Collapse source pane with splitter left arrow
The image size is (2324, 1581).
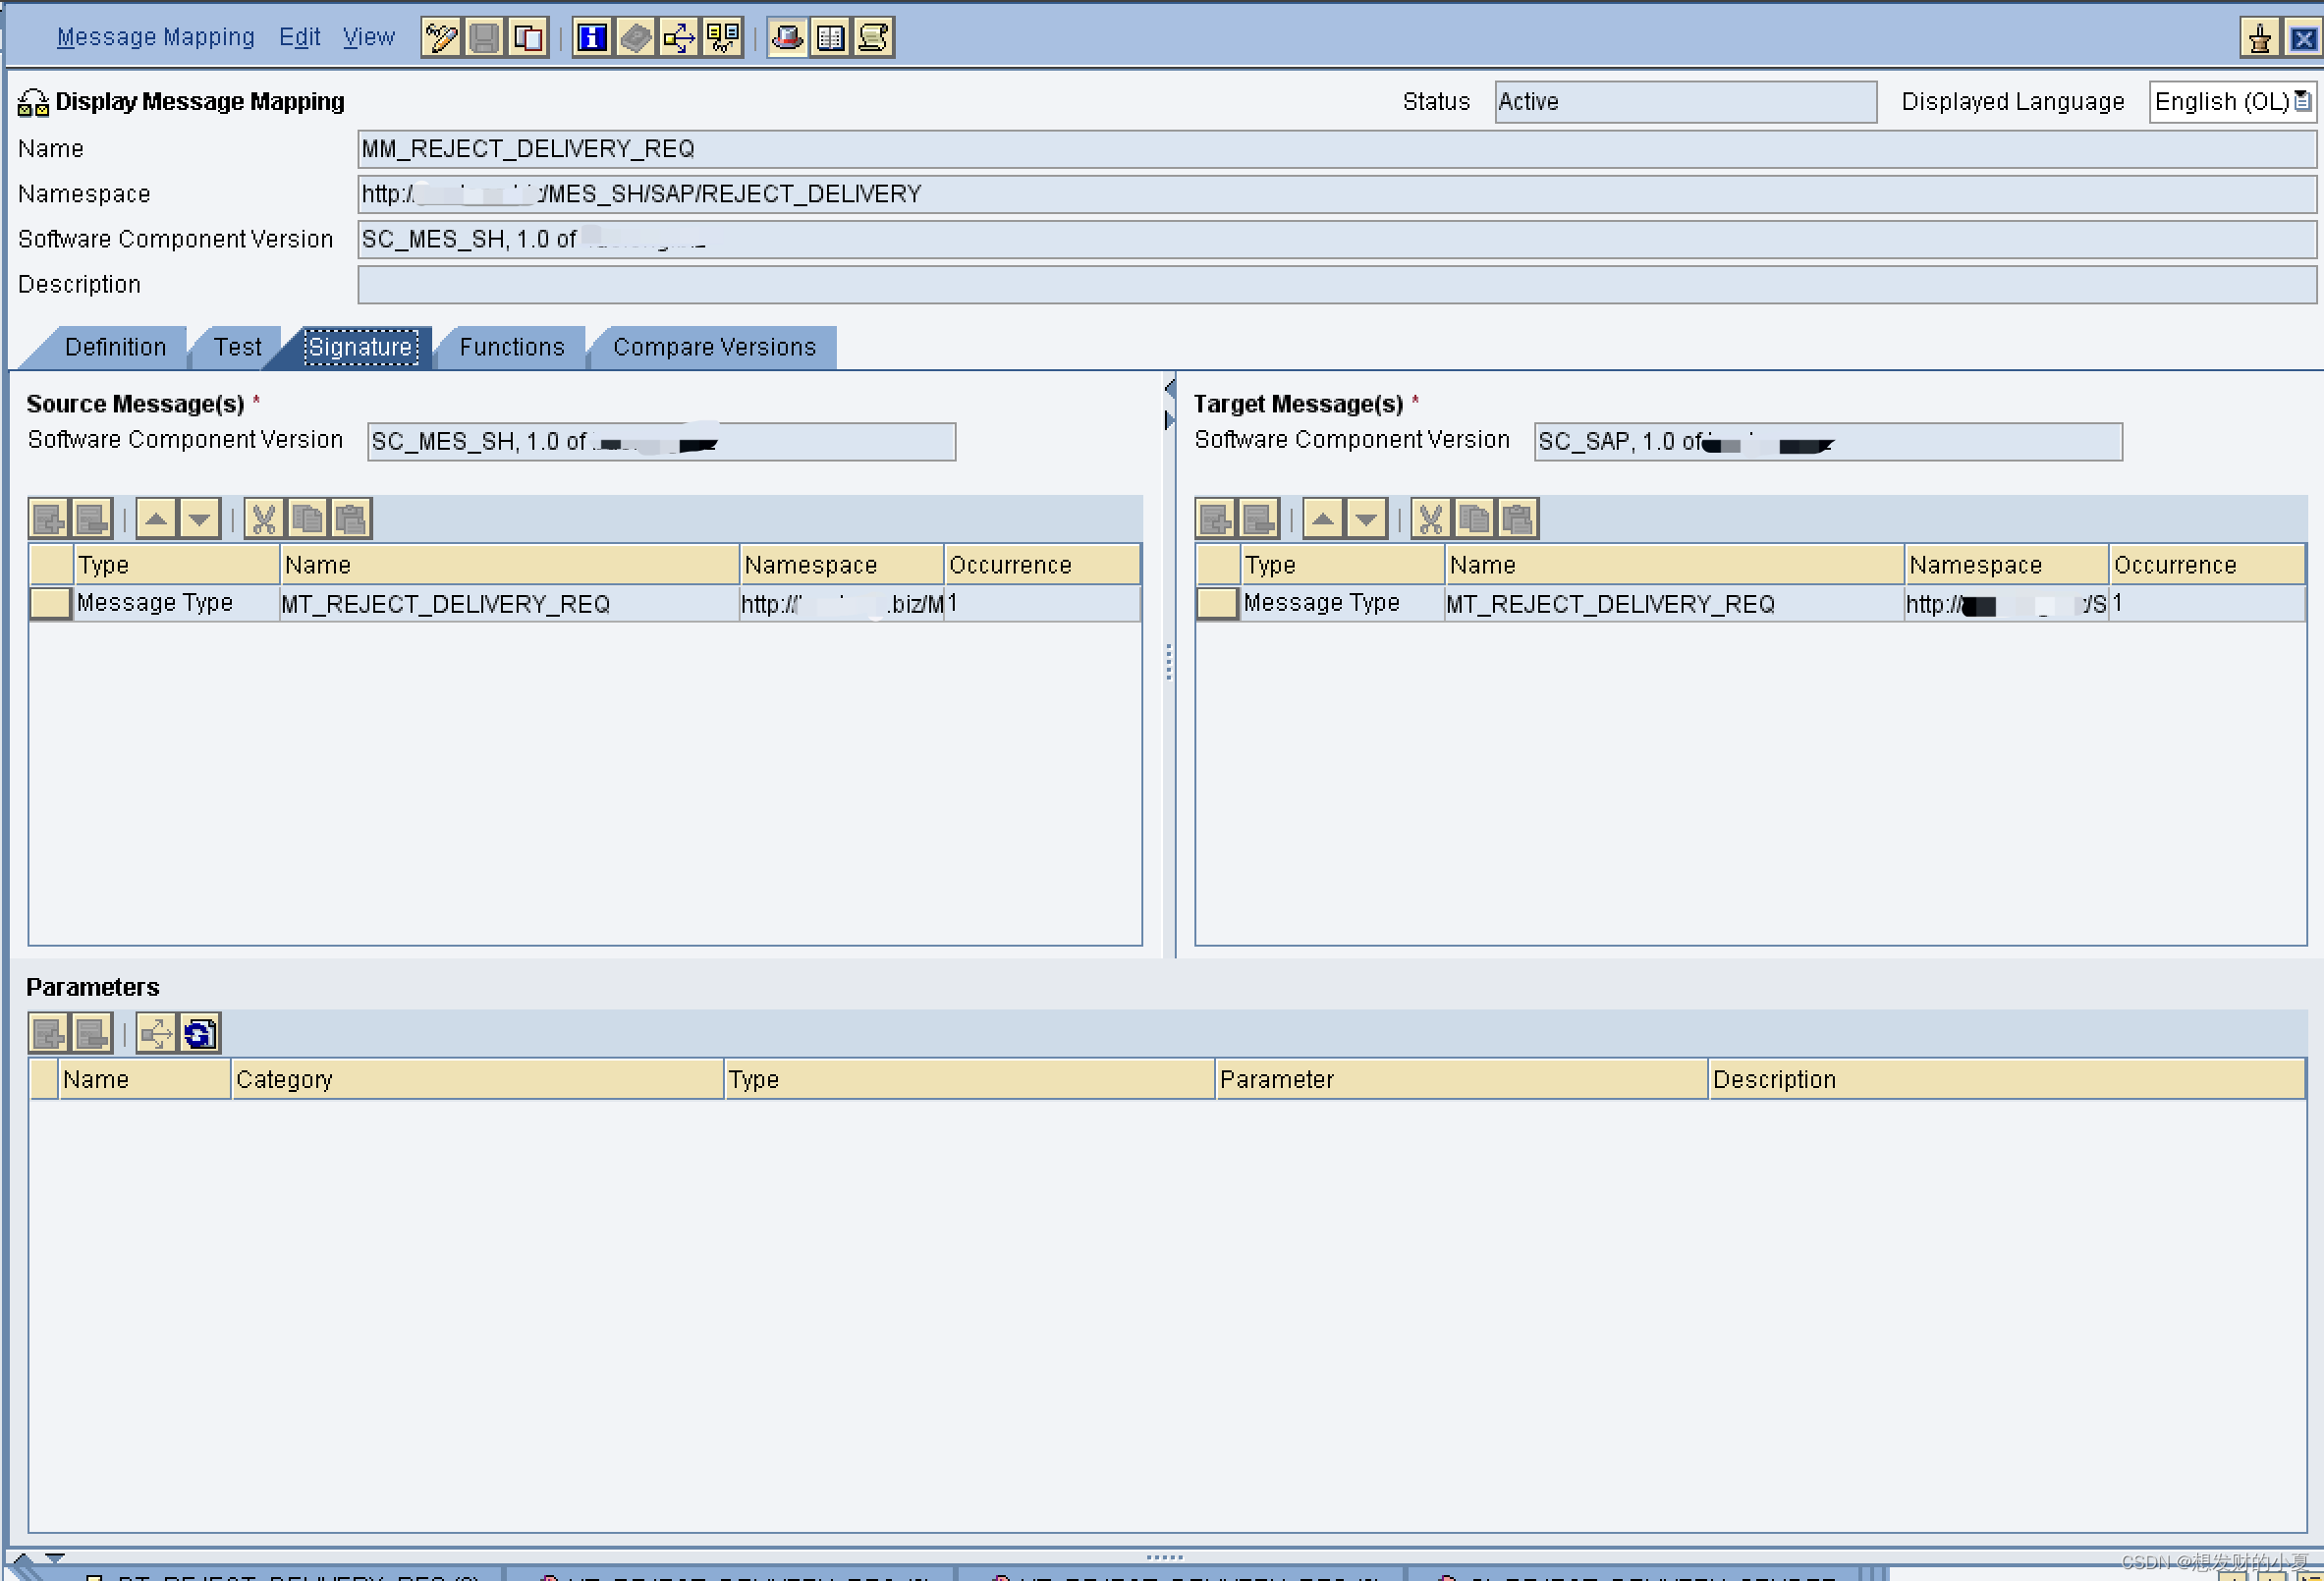coord(1169,387)
